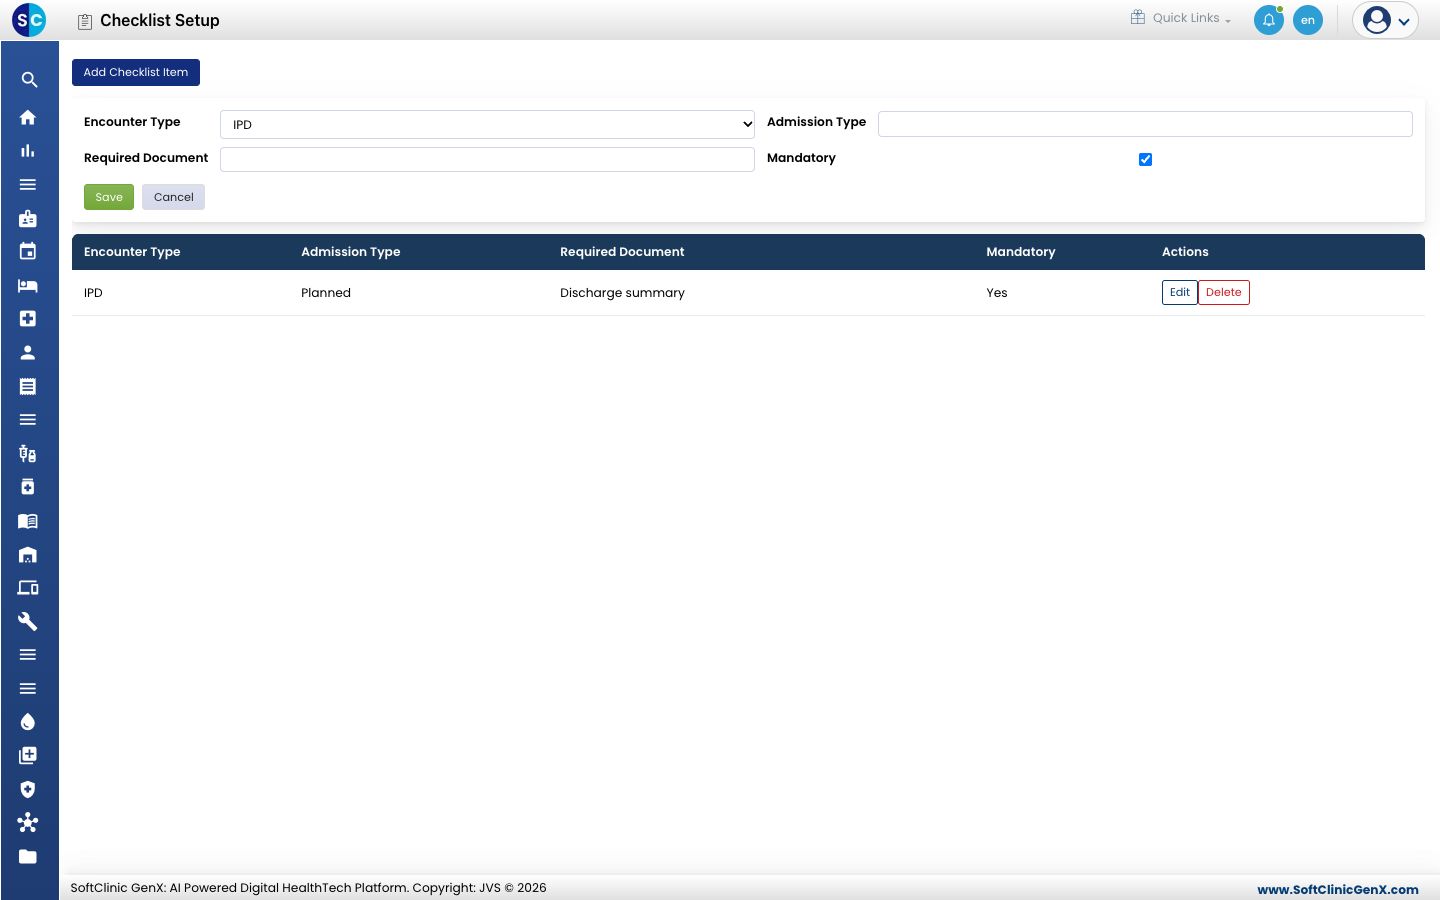Focus the Admission Type input field
This screenshot has width=1440, height=900.
pyautogui.click(x=1145, y=123)
